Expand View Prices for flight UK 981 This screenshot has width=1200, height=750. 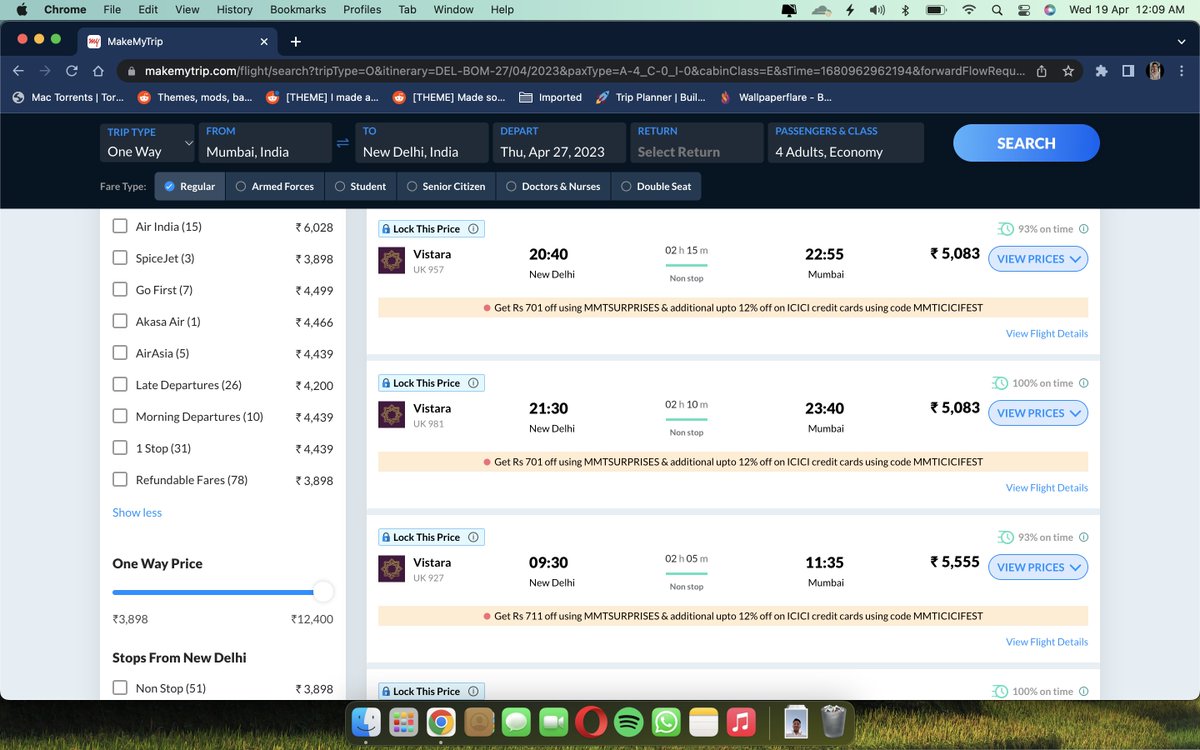tap(1038, 413)
